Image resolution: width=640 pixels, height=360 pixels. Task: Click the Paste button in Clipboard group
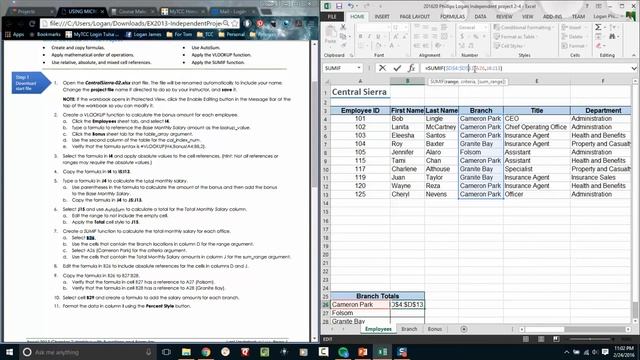[330, 35]
